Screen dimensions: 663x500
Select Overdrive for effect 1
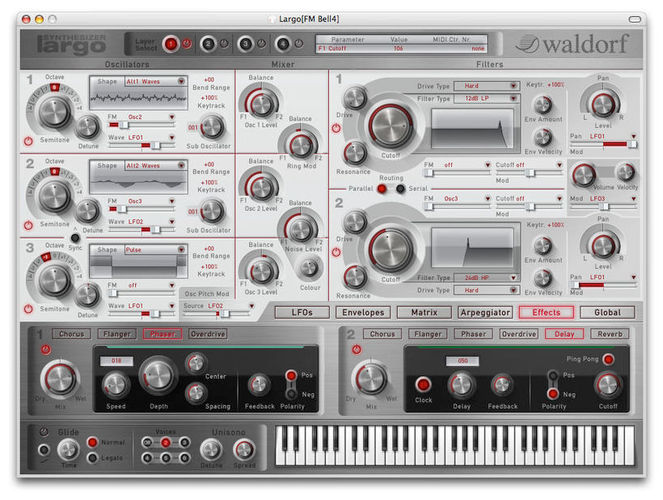click(208, 334)
